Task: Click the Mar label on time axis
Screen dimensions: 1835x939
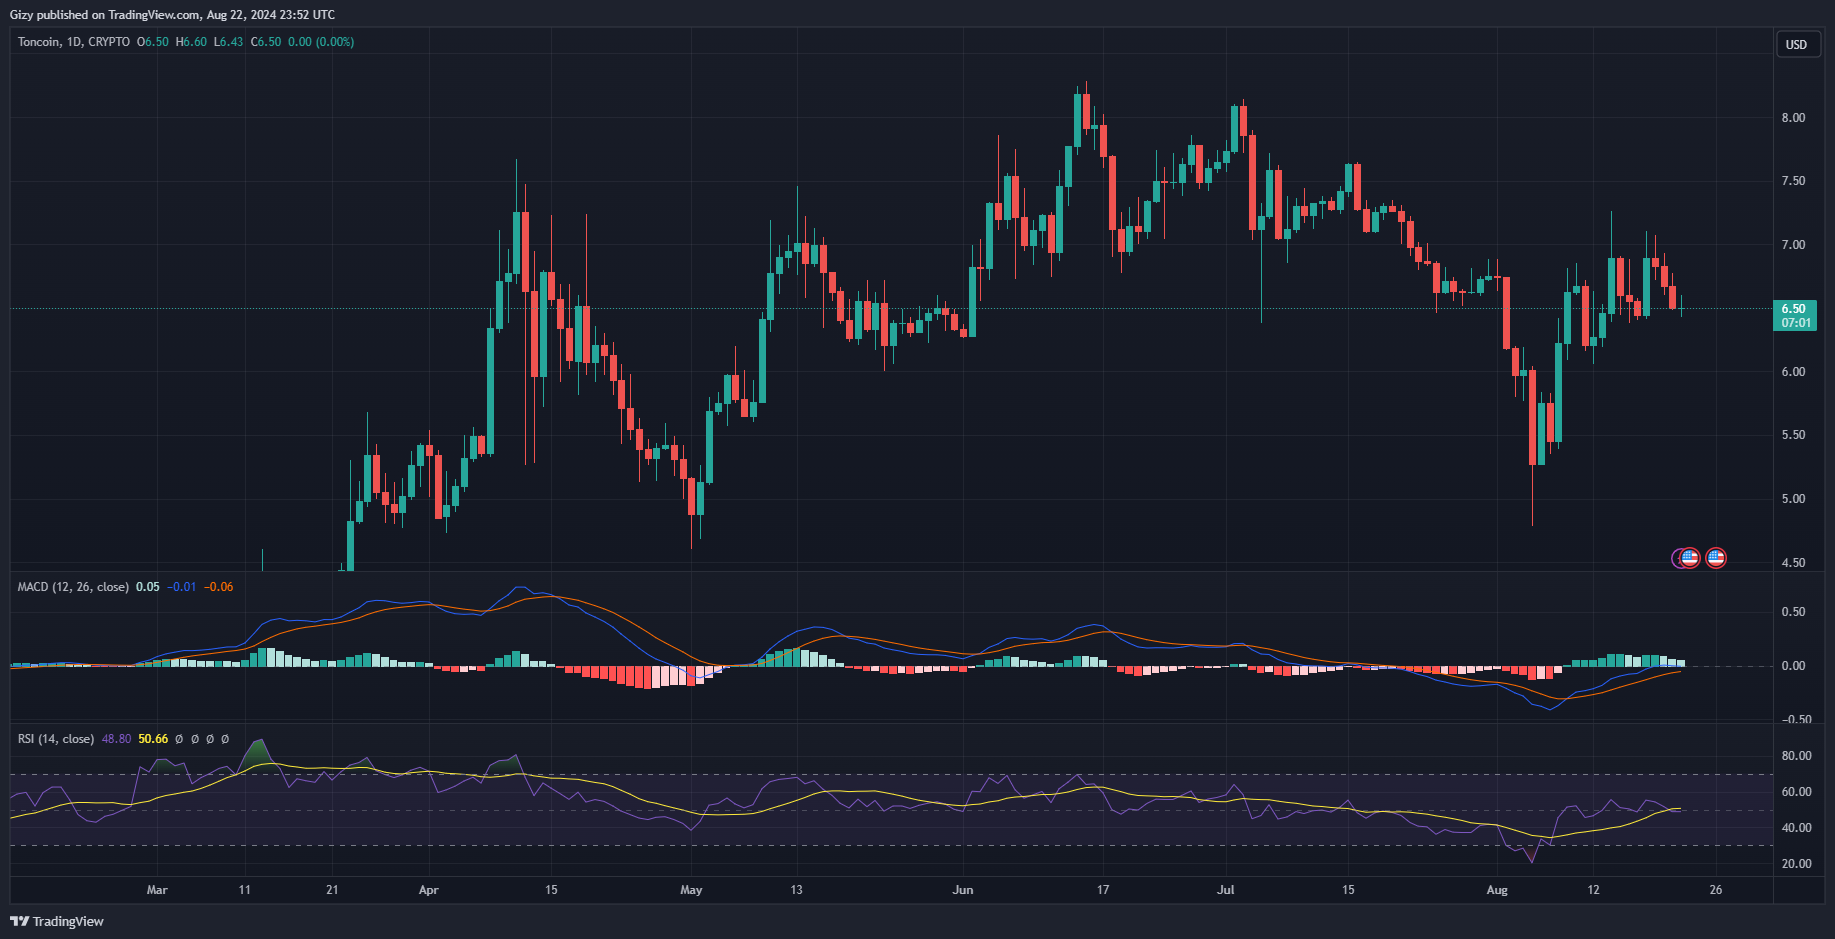Action: pyautogui.click(x=157, y=890)
